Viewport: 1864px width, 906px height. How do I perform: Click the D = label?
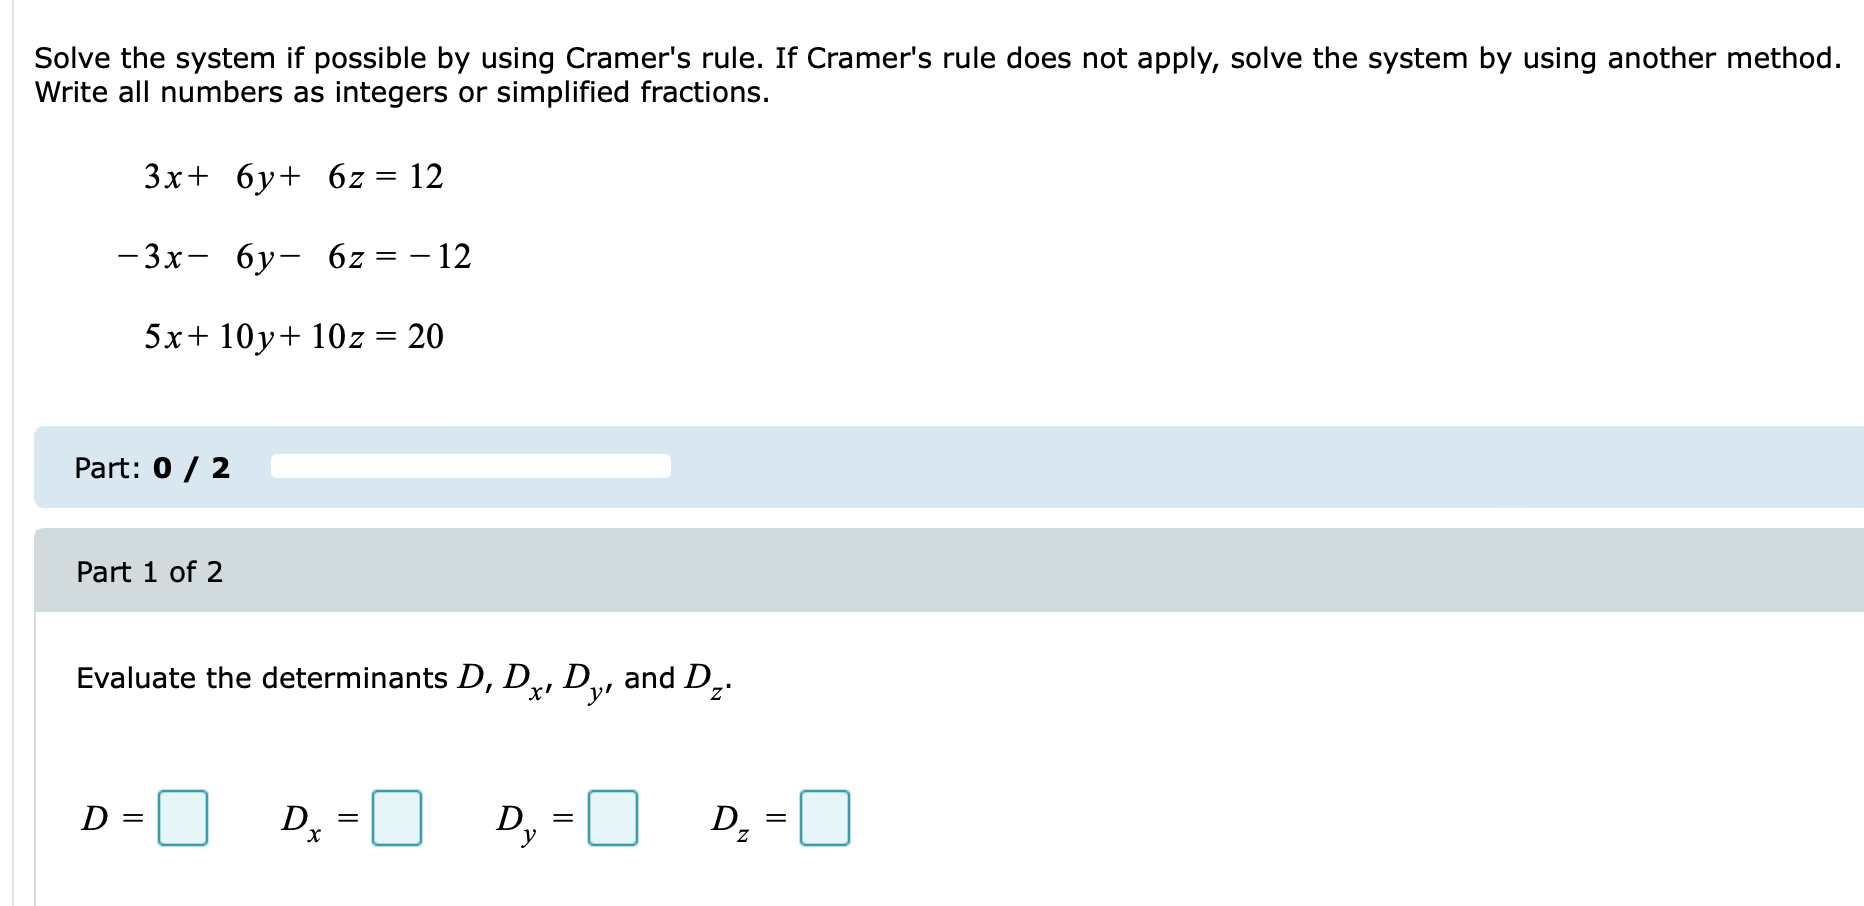point(112,819)
